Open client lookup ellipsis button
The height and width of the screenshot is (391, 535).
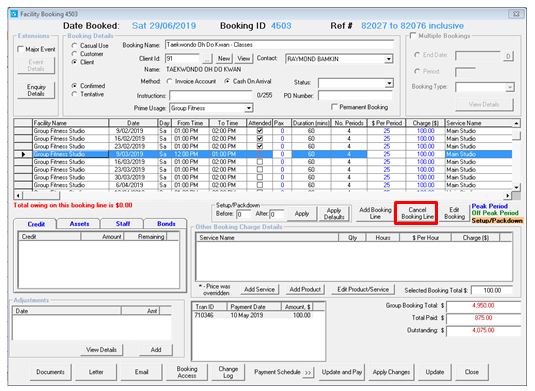[207, 59]
